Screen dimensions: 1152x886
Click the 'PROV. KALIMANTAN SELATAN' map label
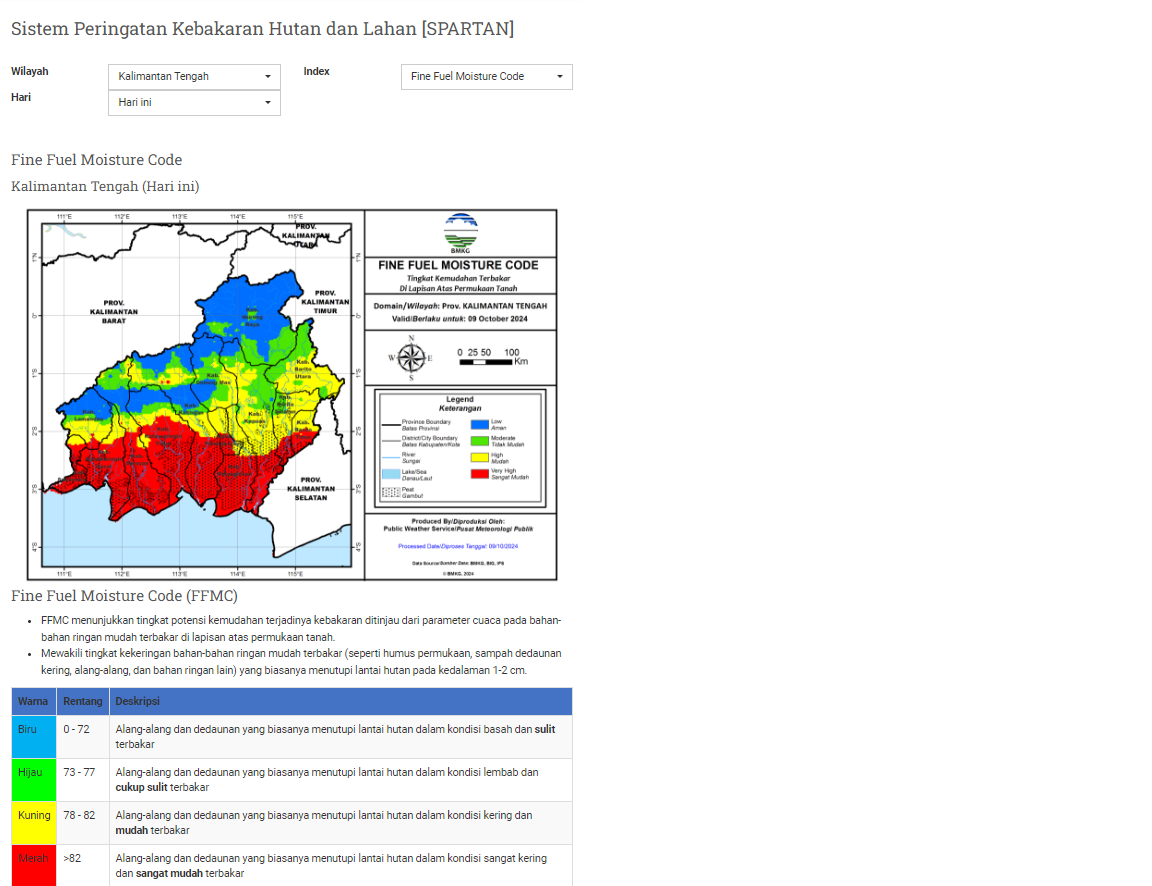coord(311,489)
